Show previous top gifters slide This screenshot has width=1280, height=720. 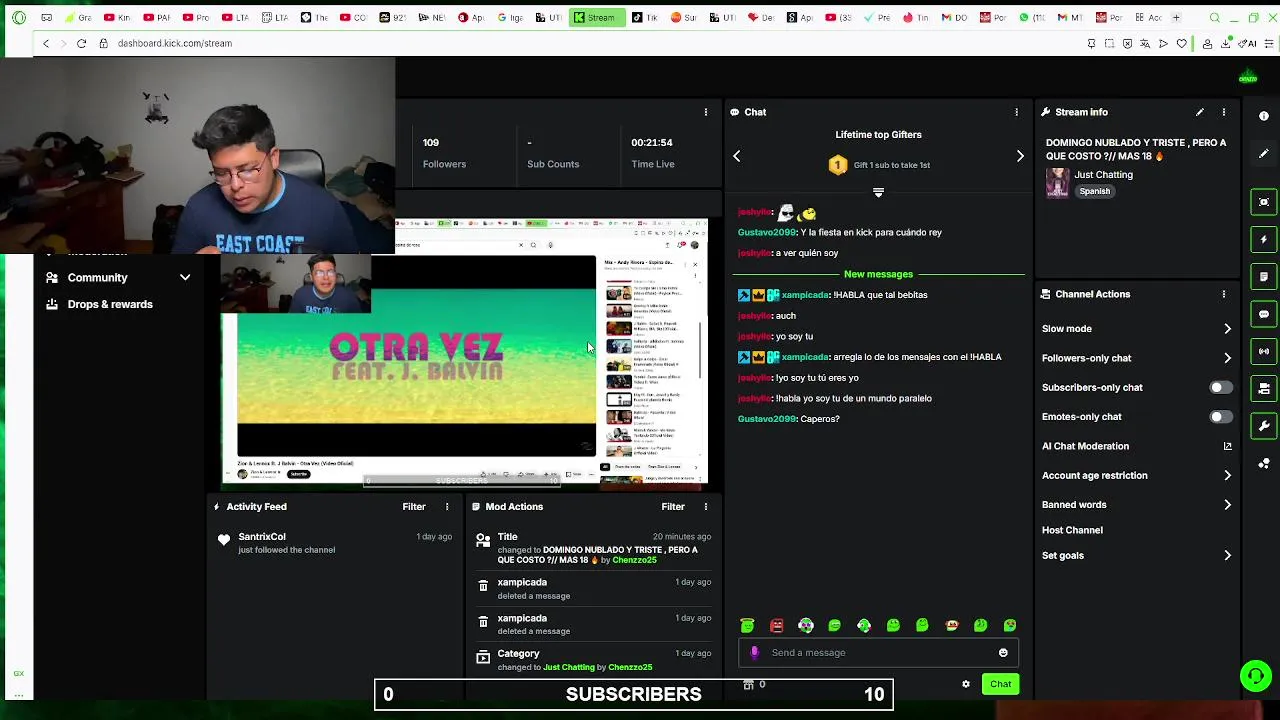737,156
